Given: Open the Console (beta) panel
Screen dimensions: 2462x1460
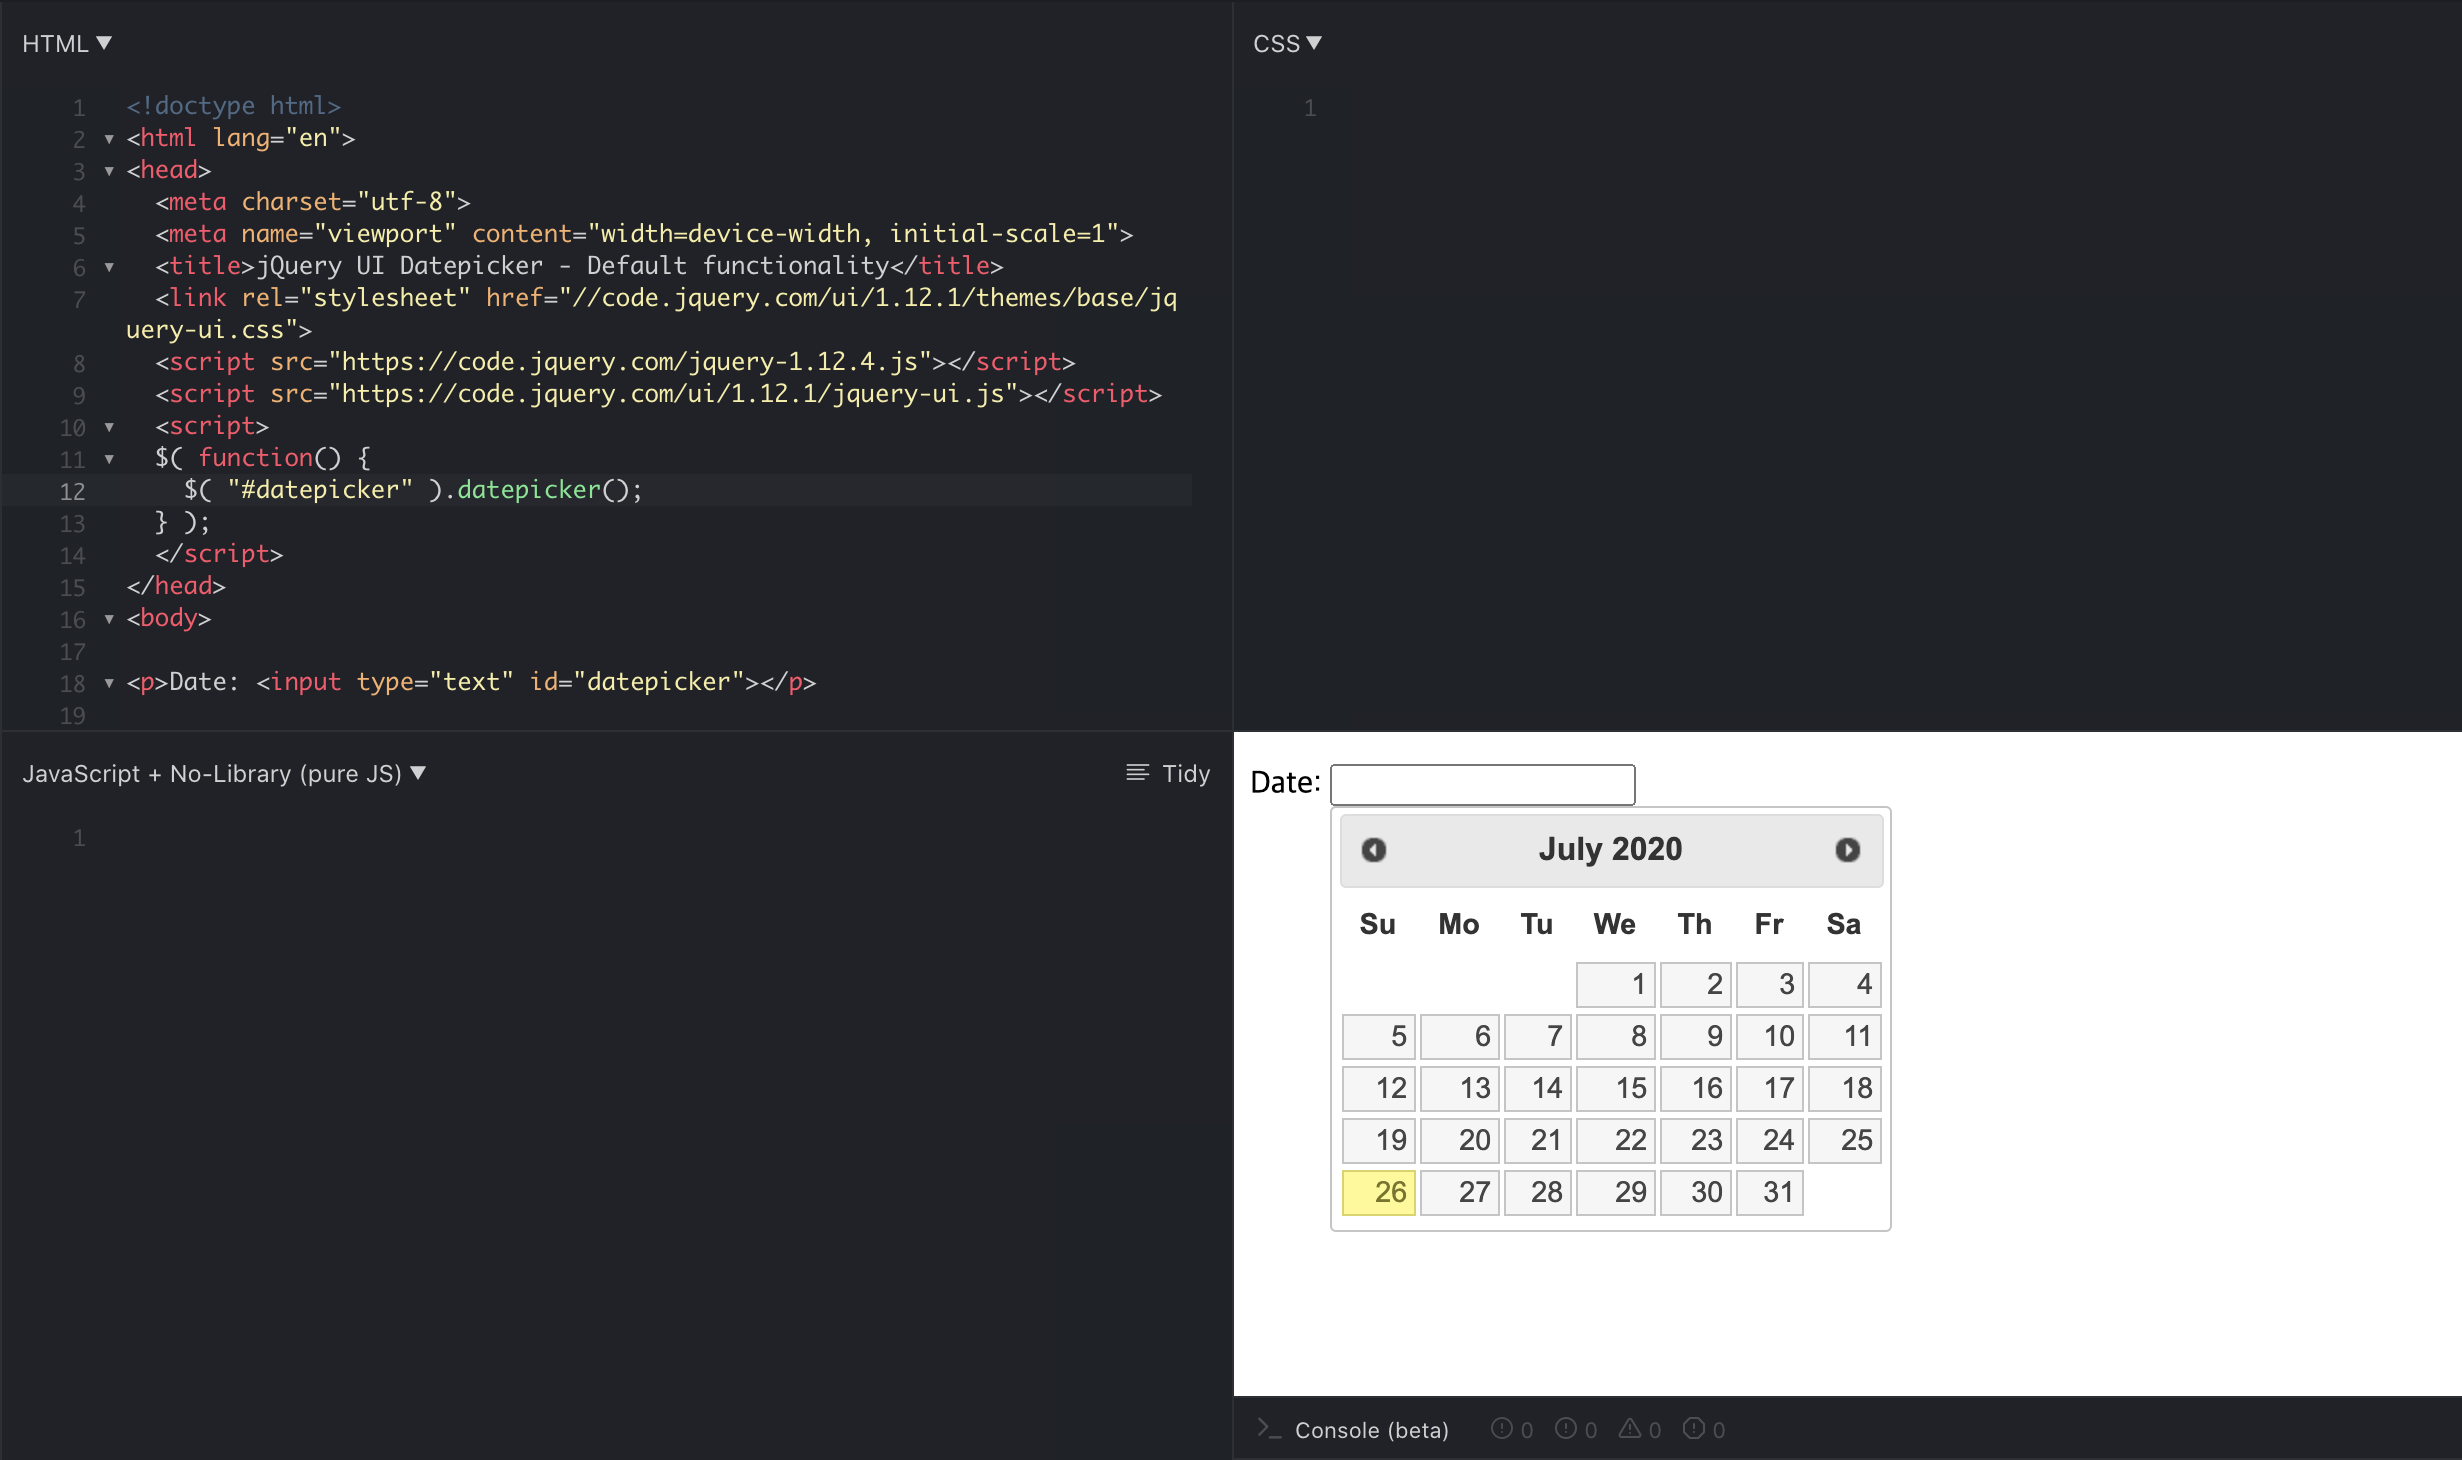Looking at the screenshot, I should pos(1371,1430).
